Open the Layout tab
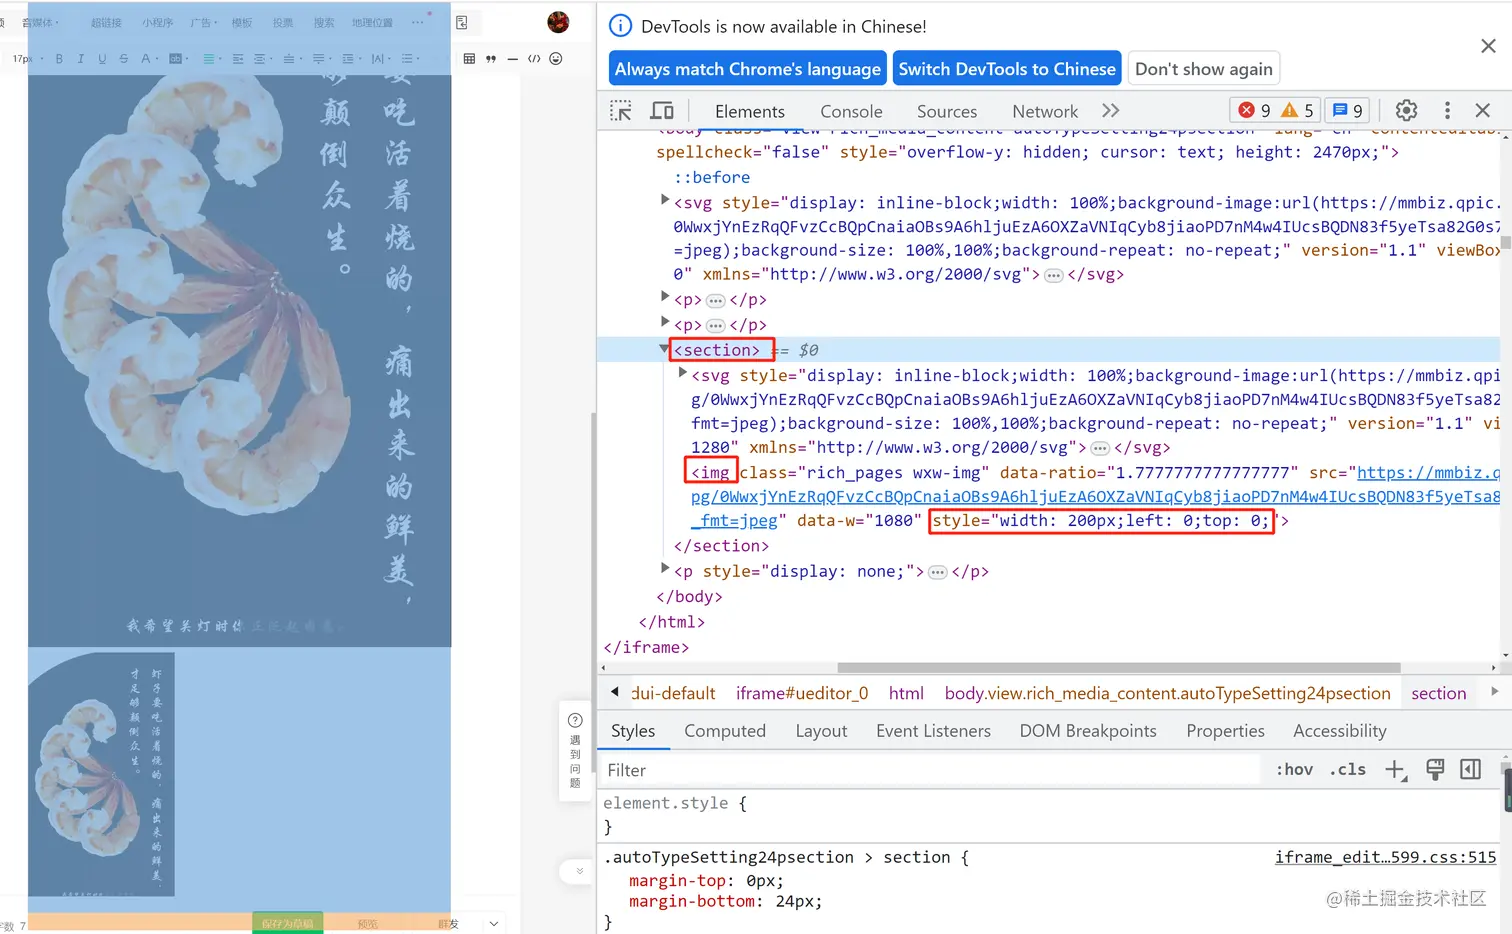This screenshot has height=934, width=1512. click(821, 731)
